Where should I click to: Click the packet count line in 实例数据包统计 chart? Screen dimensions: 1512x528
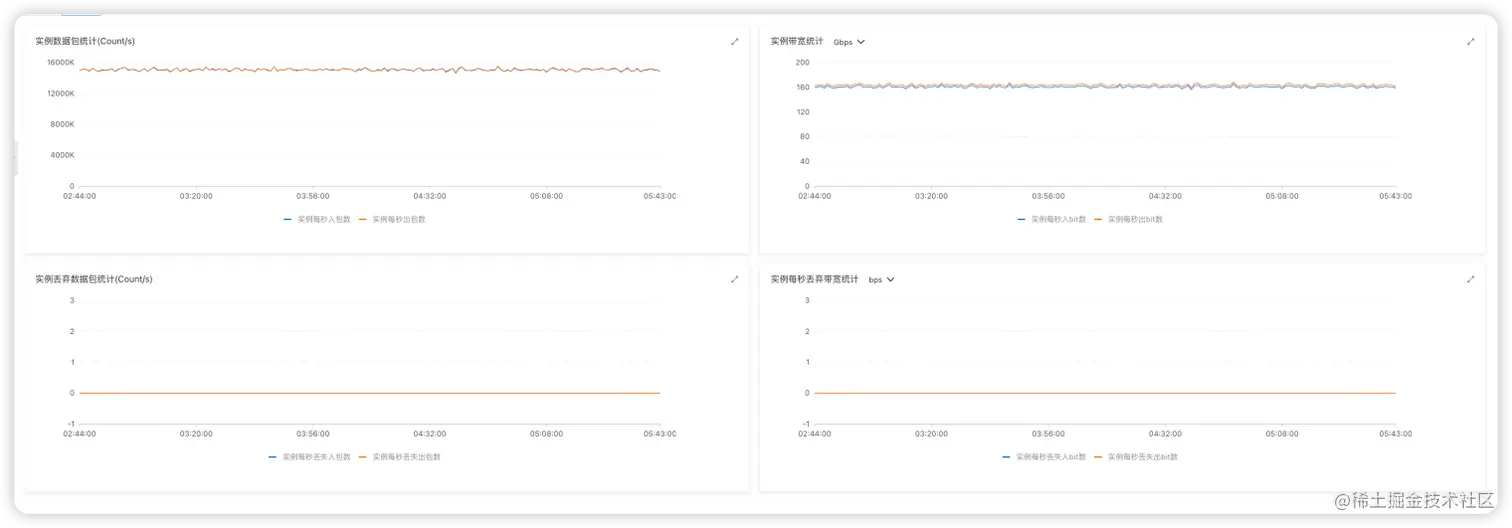click(x=370, y=69)
